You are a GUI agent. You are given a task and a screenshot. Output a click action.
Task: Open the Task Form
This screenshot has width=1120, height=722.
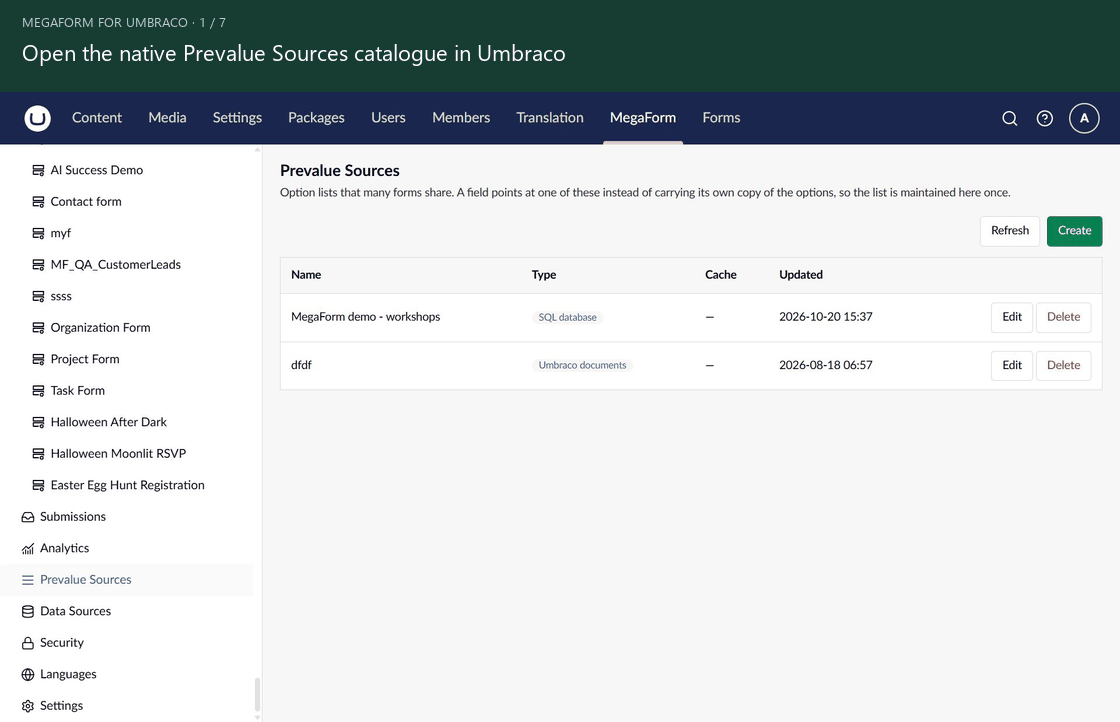point(77,390)
